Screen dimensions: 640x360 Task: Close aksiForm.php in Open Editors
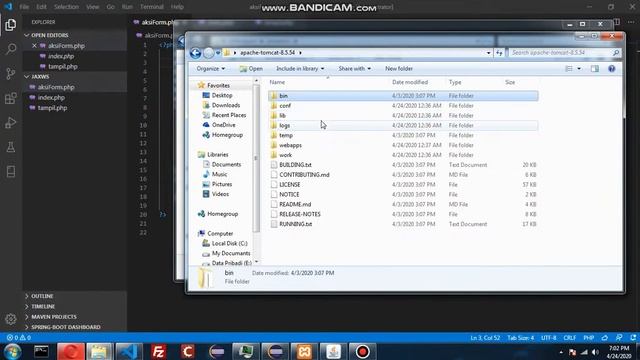34,46
